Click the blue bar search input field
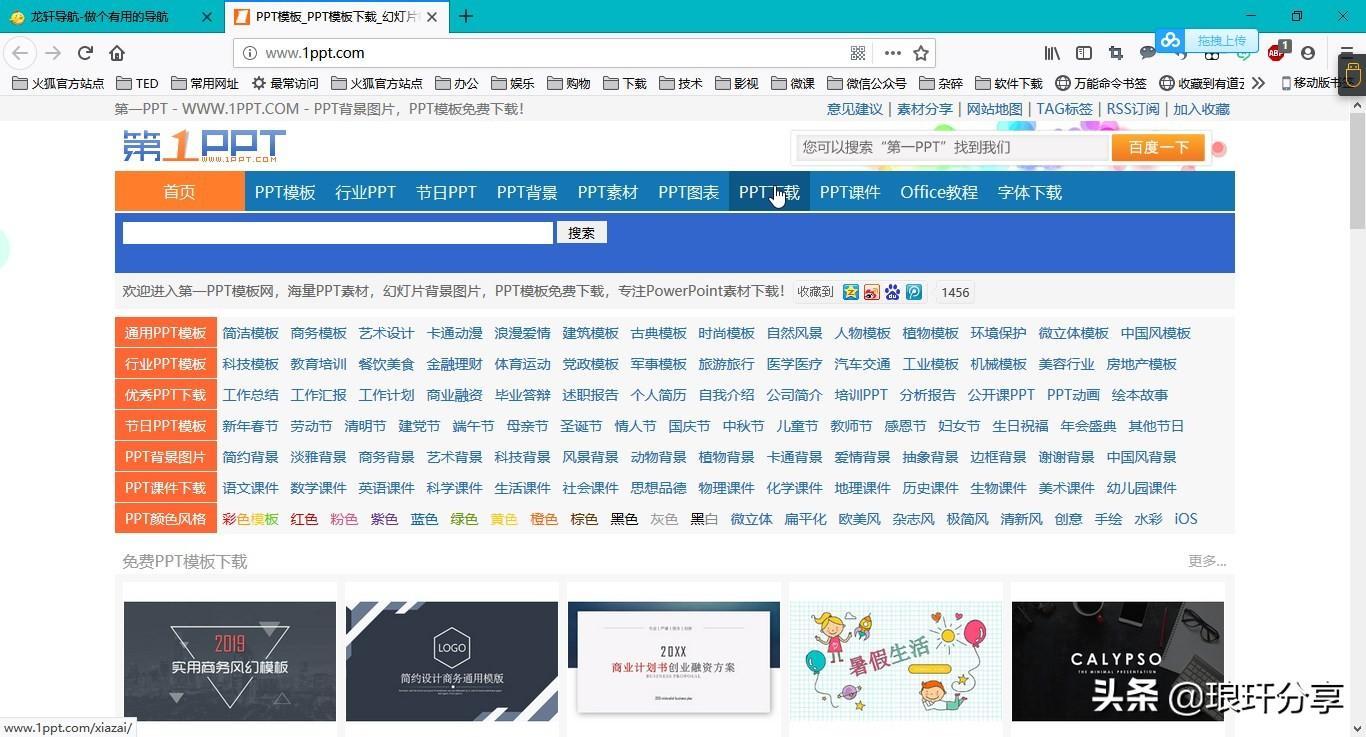Screen dimensions: 1366x737 tap(338, 233)
